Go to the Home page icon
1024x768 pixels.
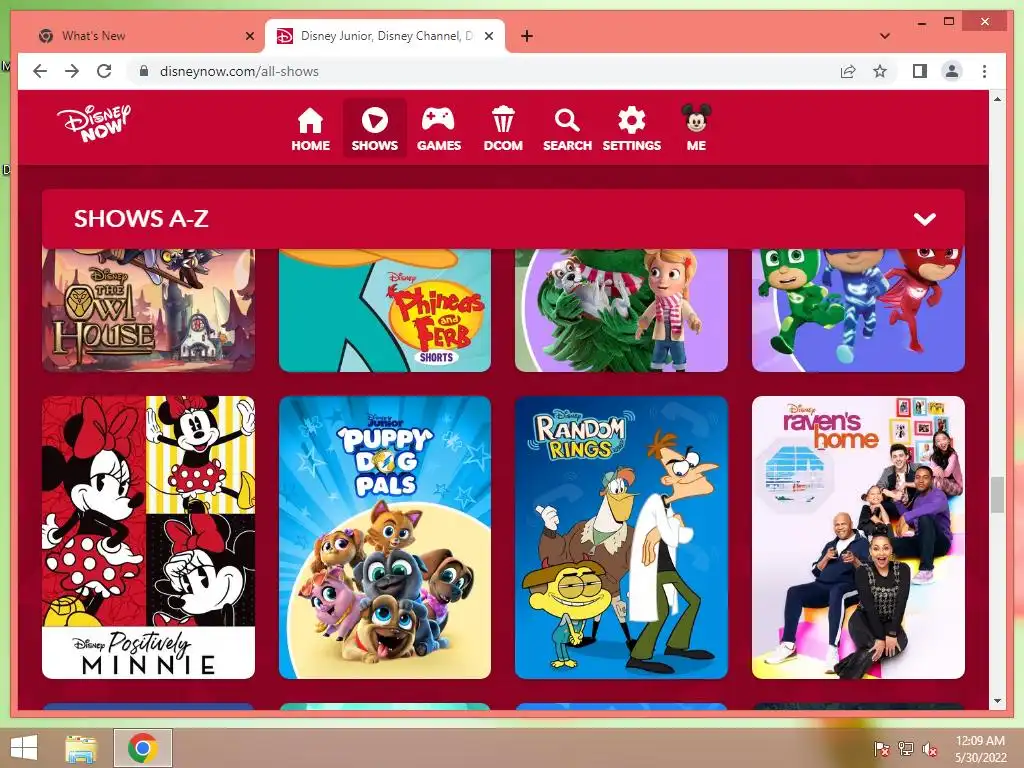310,129
